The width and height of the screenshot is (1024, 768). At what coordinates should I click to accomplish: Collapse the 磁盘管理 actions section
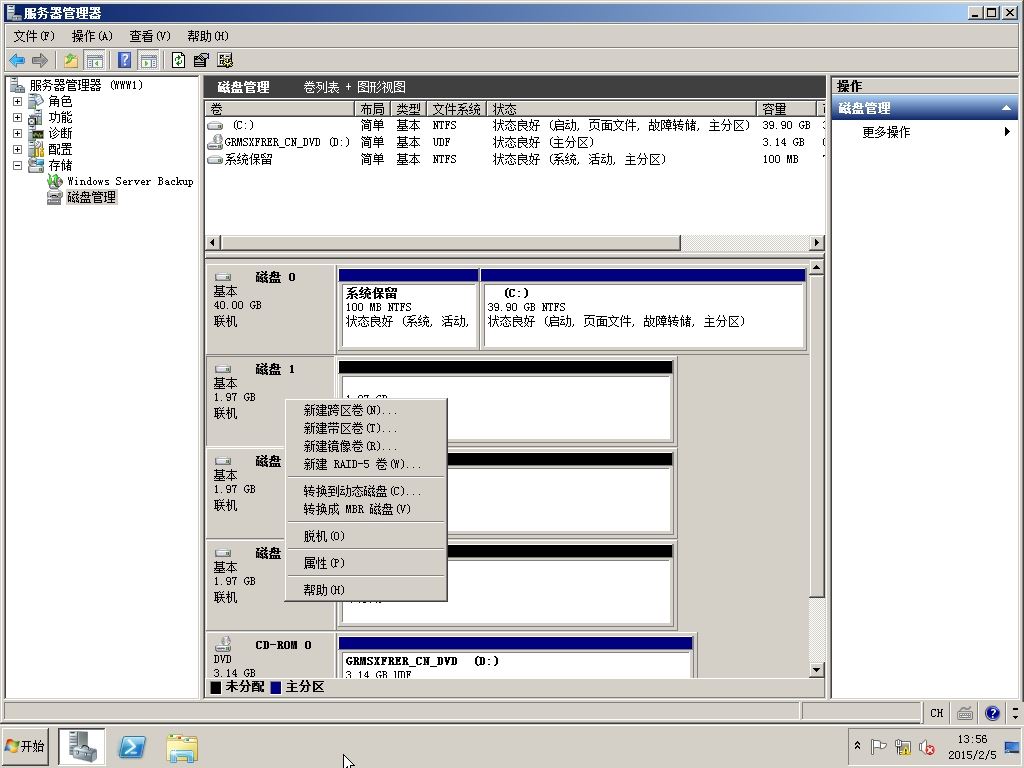click(1006, 108)
